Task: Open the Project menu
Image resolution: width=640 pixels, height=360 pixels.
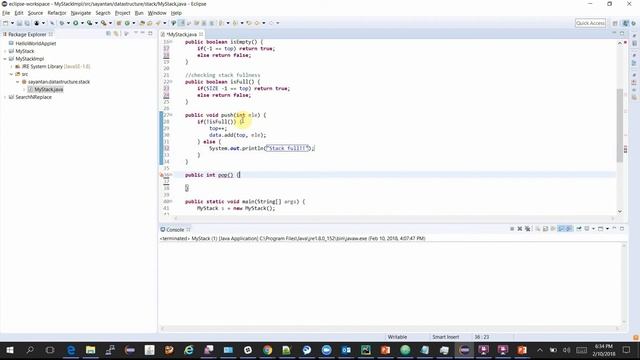Action: click(x=122, y=13)
